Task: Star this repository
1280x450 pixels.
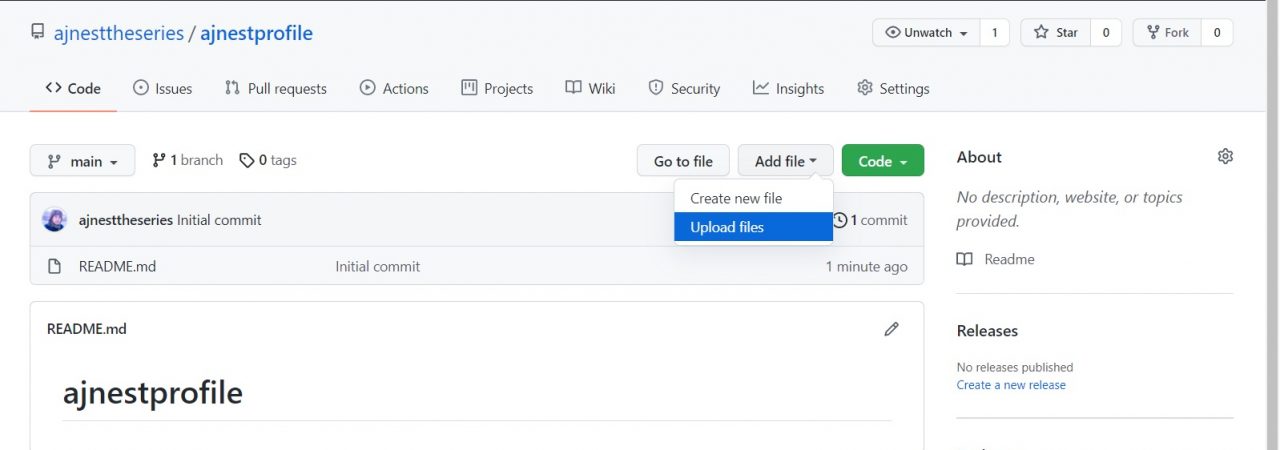Action: click(x=1055, y=32)
